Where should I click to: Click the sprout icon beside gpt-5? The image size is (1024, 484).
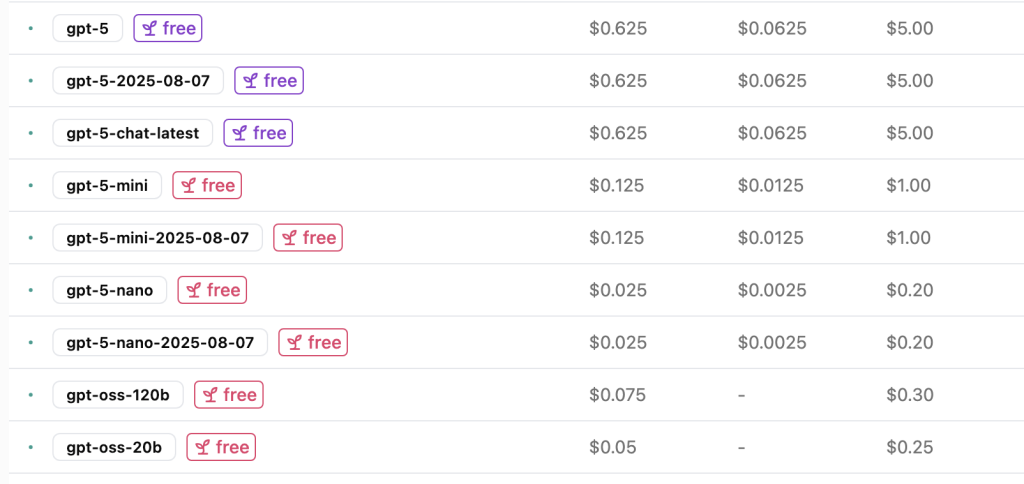click(149, 29)
